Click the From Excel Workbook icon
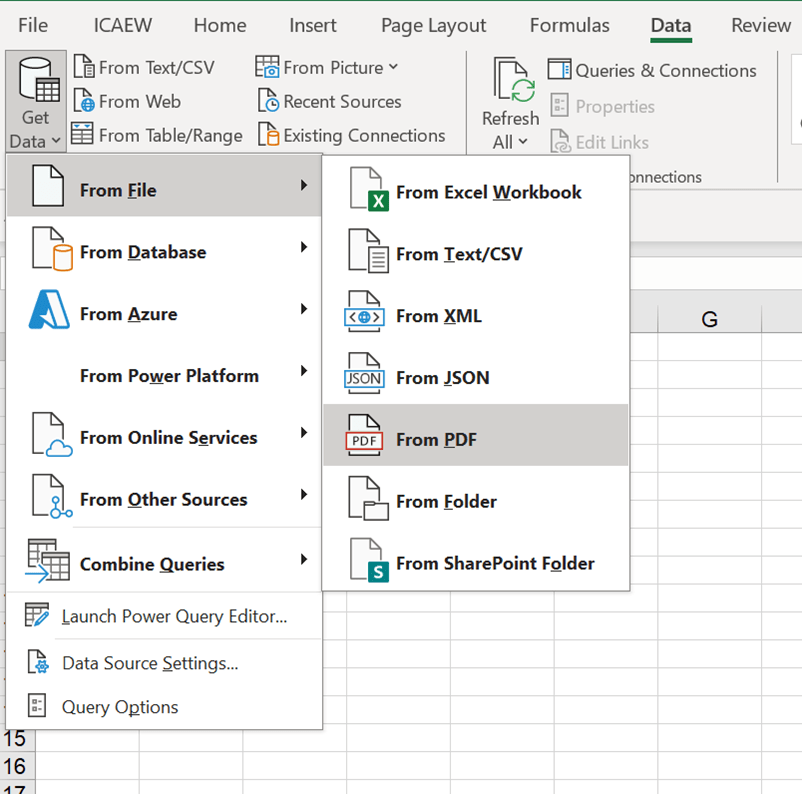Screen dimensions: 802x794 (366, 192)
